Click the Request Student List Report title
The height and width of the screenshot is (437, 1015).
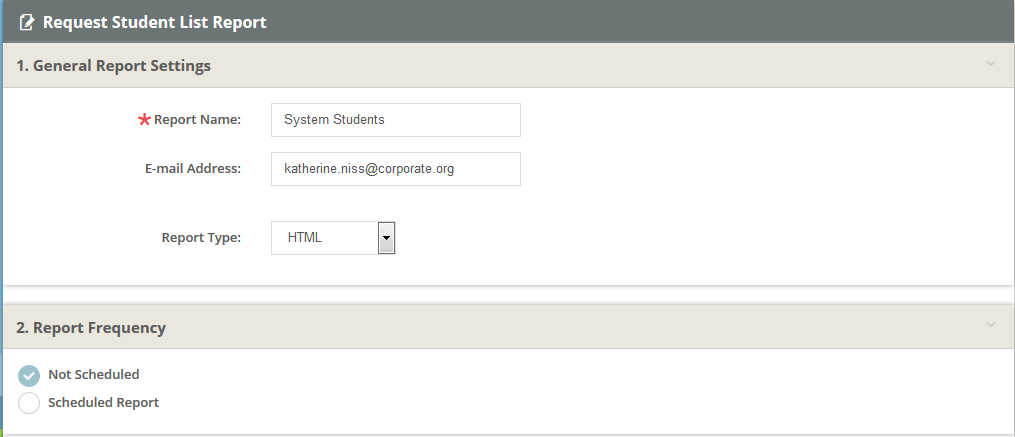(154, 22)
